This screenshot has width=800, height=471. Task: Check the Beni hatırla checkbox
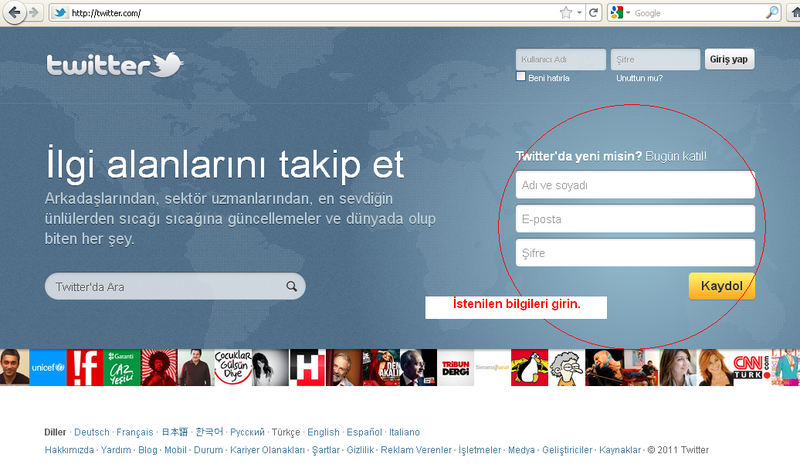tap(520, 77)
